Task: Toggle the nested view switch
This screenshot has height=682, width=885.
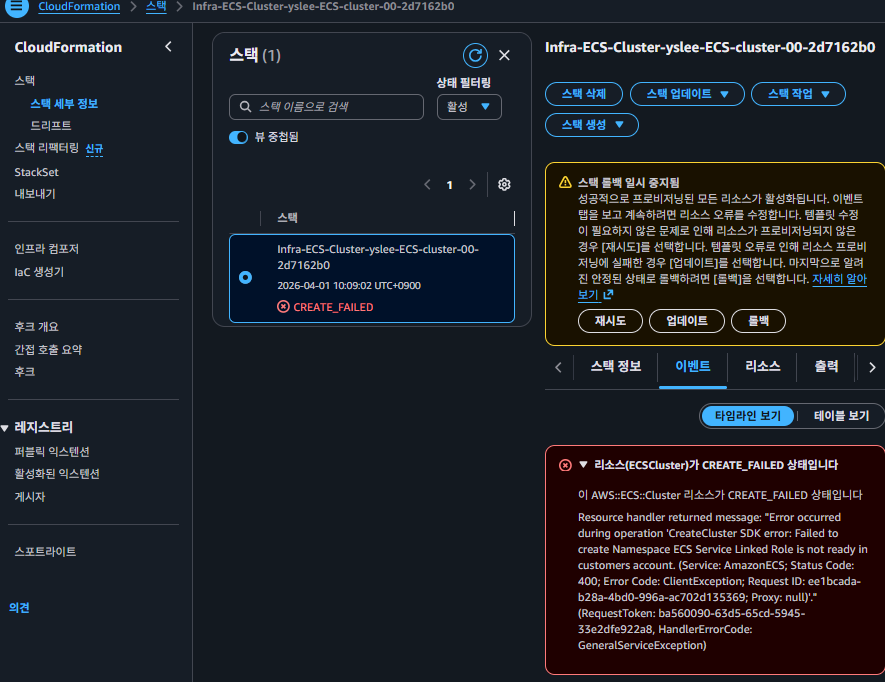Action: 238,137
